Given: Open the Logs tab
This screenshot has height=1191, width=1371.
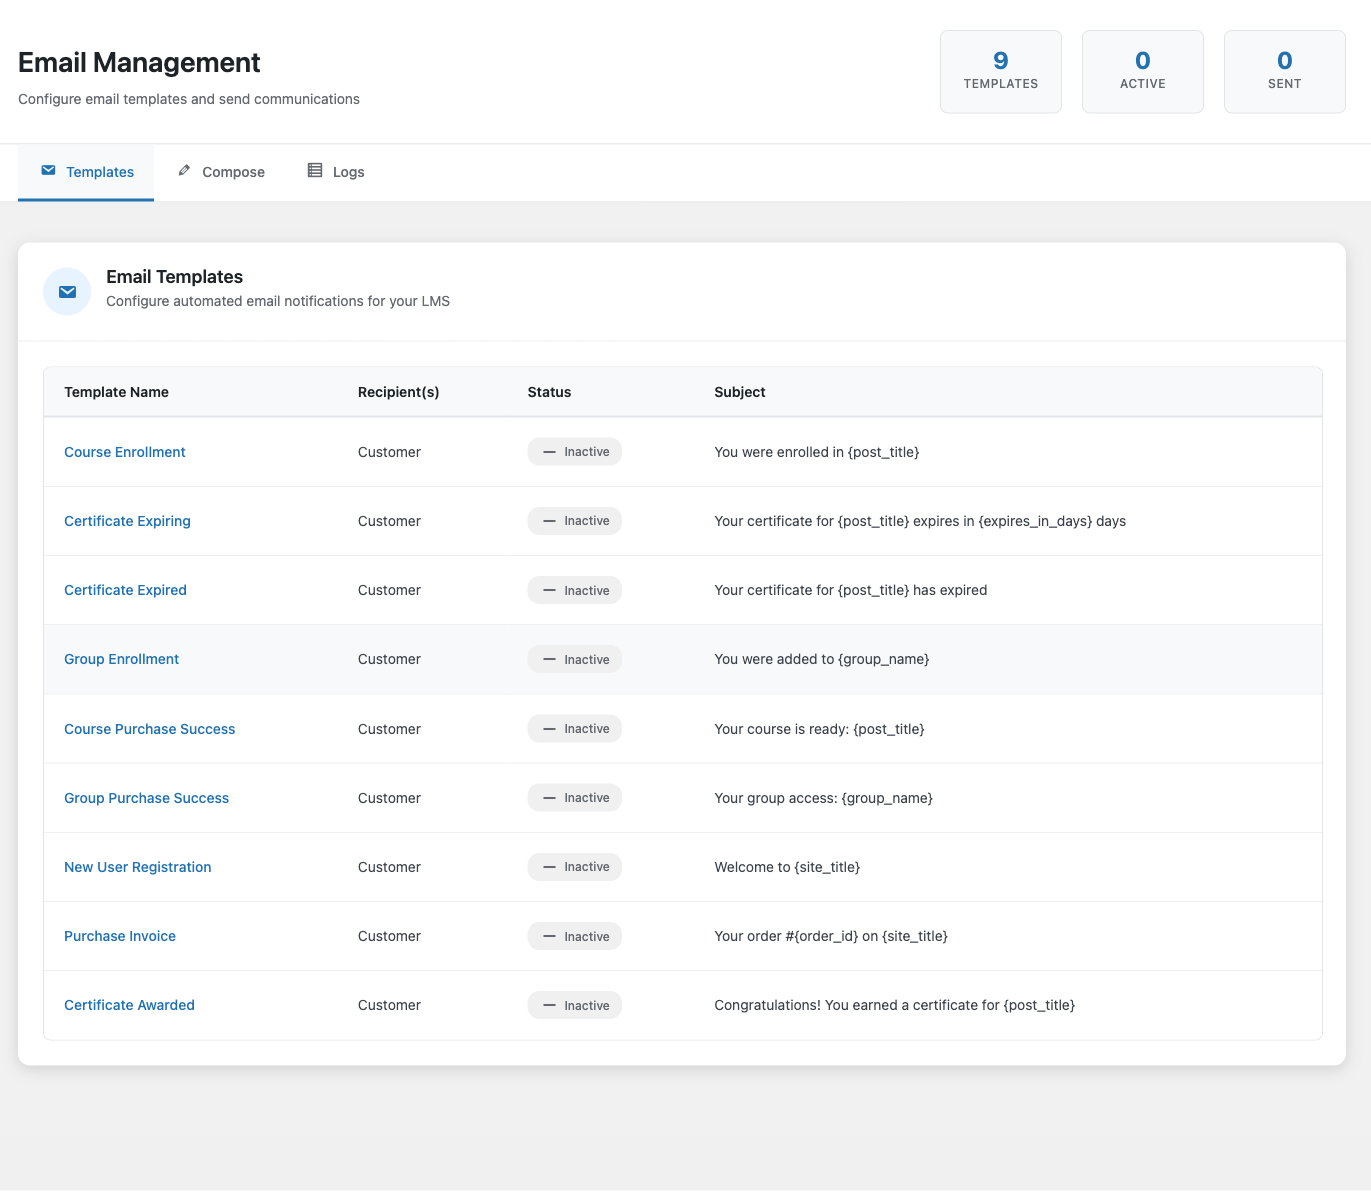Looking at the screenshot, I should (336, 171).
